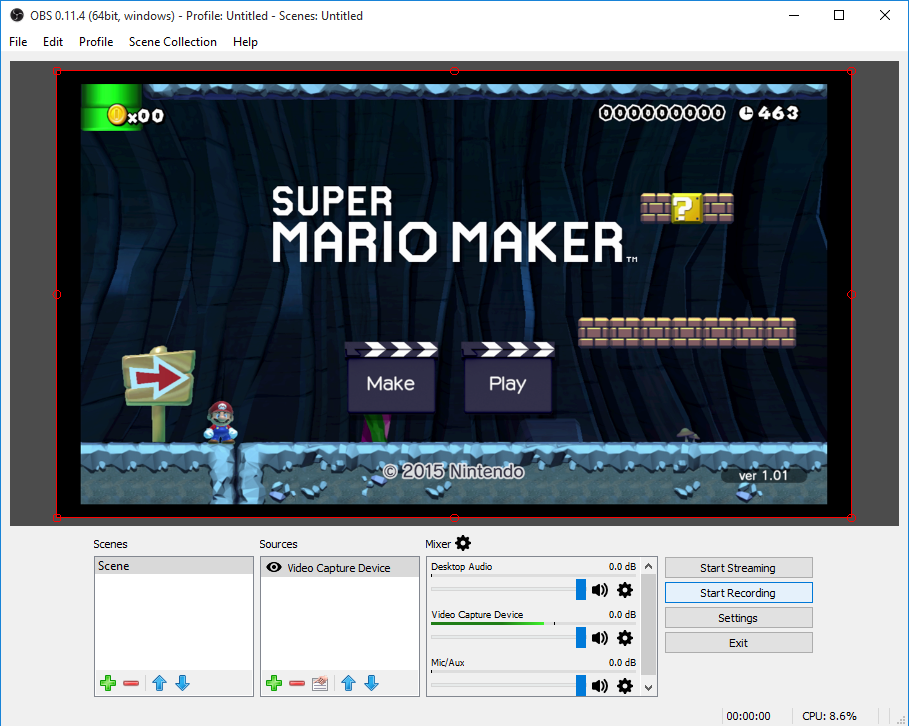The image size is (909, 726).
Task: Expand the Mic/Aux gear options menu
Action: pyautogui.click(x=625, y=685)
